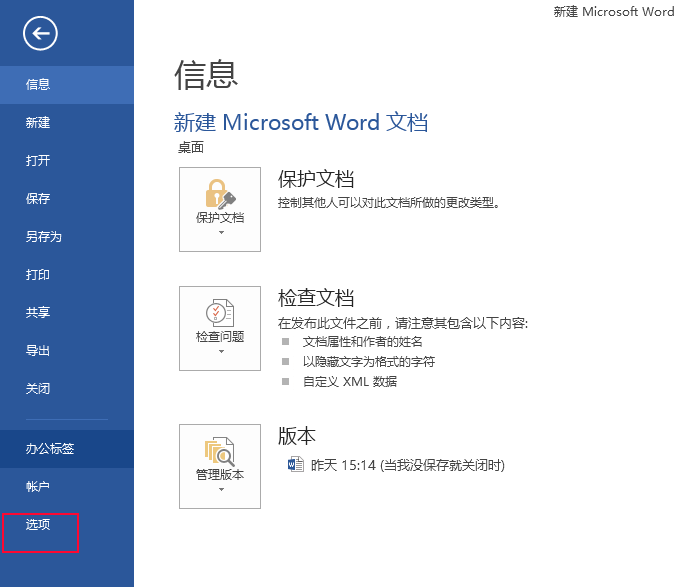
Task: Open the 打开 menu item
Action: click(67, 161)
